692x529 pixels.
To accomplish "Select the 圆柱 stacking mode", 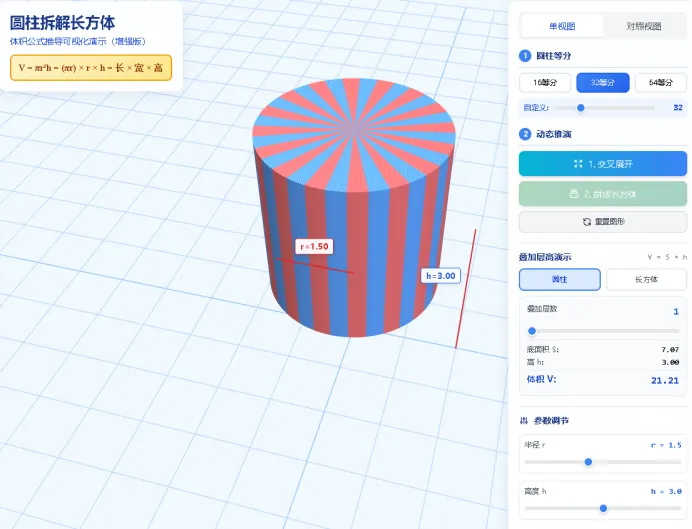I will [x=560, y=279].
